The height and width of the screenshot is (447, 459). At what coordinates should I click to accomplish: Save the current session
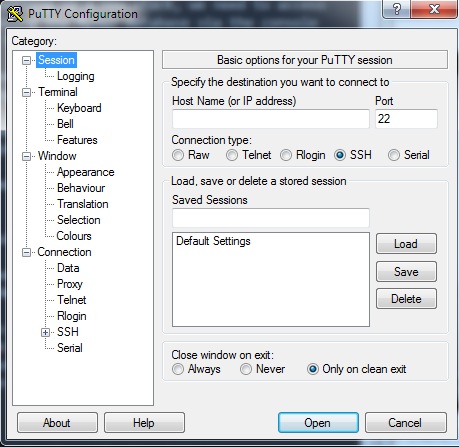(406, 271)
